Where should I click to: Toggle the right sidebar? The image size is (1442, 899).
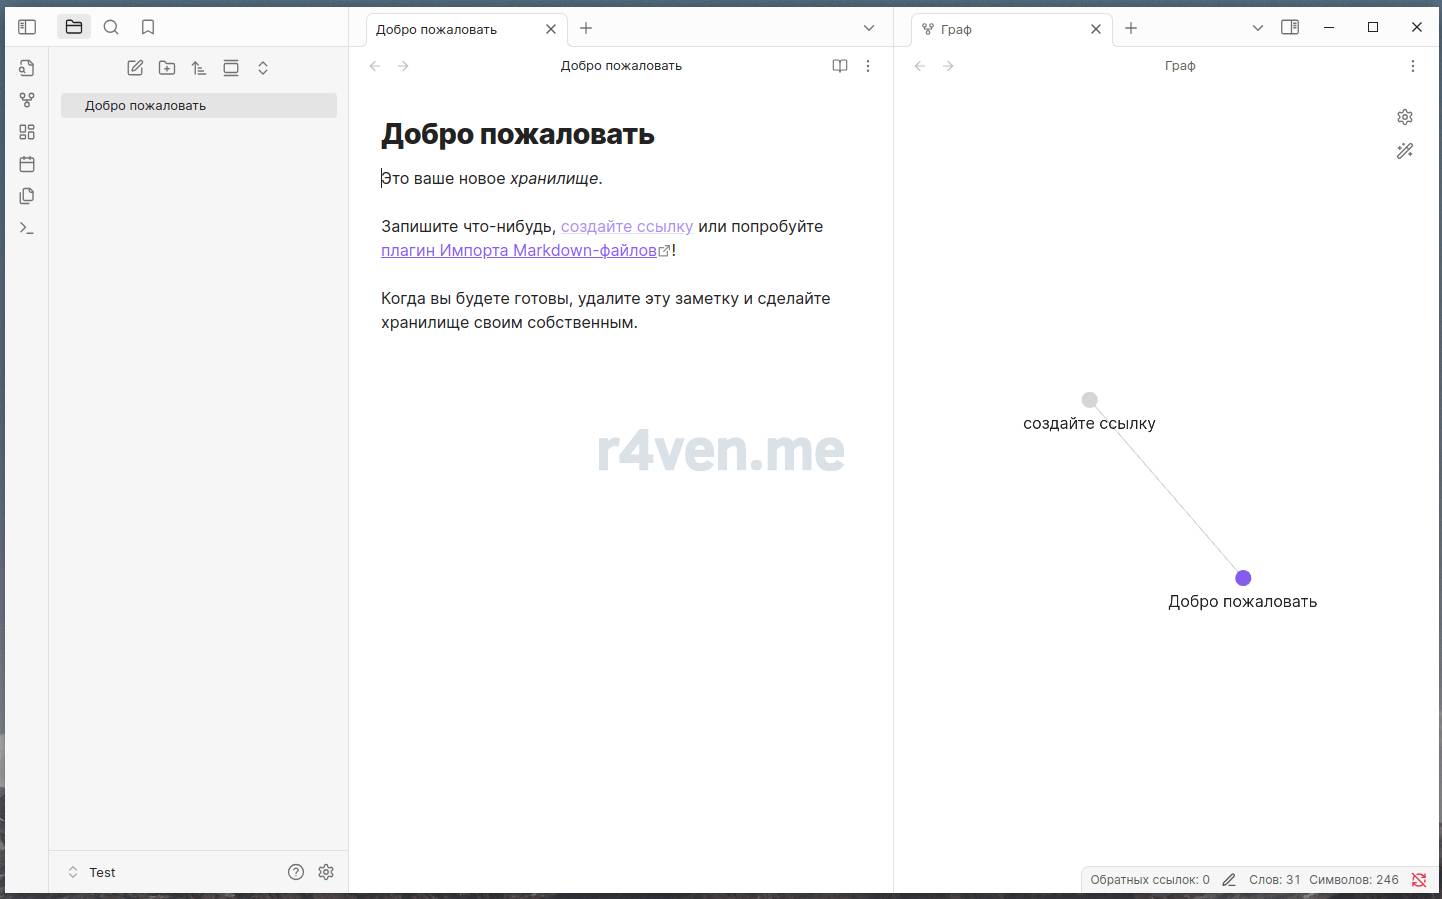pos(1290,27)
